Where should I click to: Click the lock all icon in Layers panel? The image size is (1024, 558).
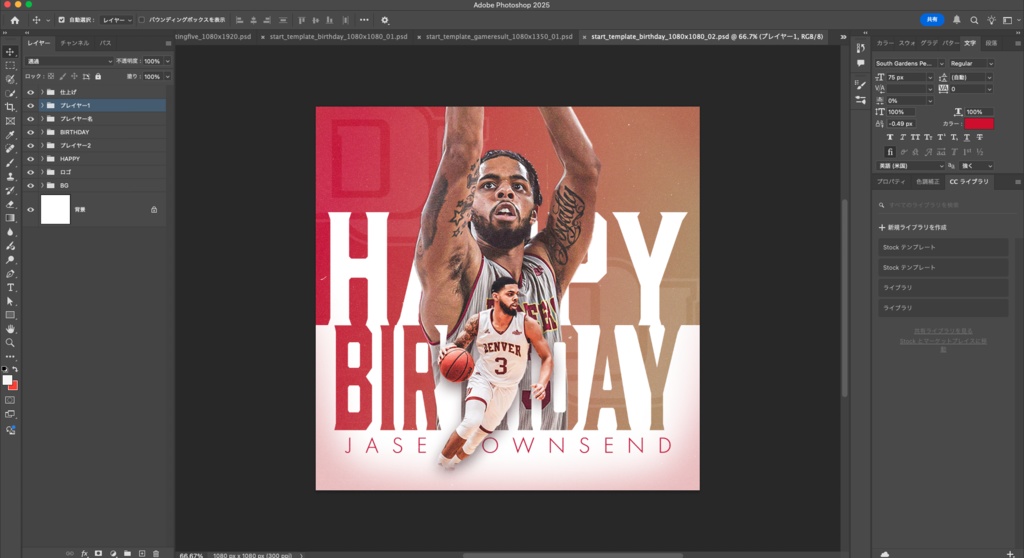pos(98,76)
